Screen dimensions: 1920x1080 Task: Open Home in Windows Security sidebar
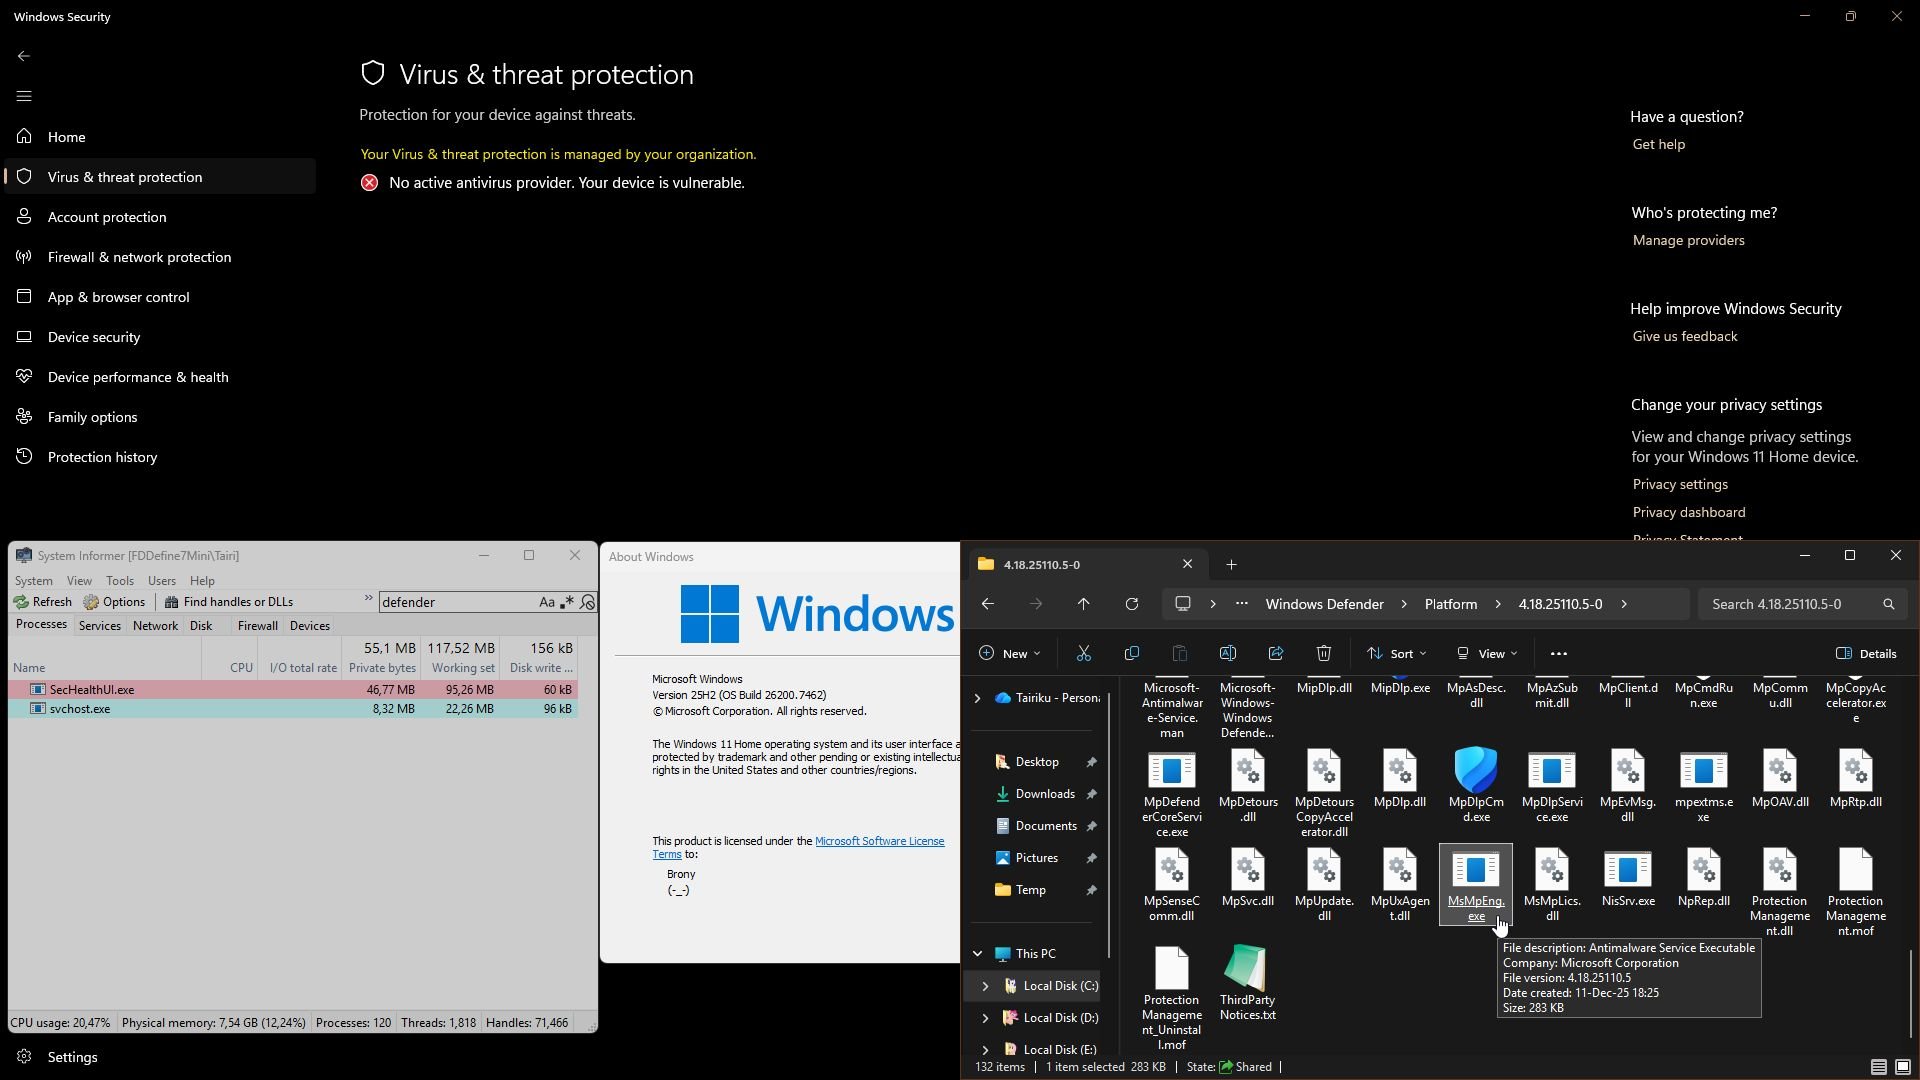pyautogui.click(x=160, y=137)
